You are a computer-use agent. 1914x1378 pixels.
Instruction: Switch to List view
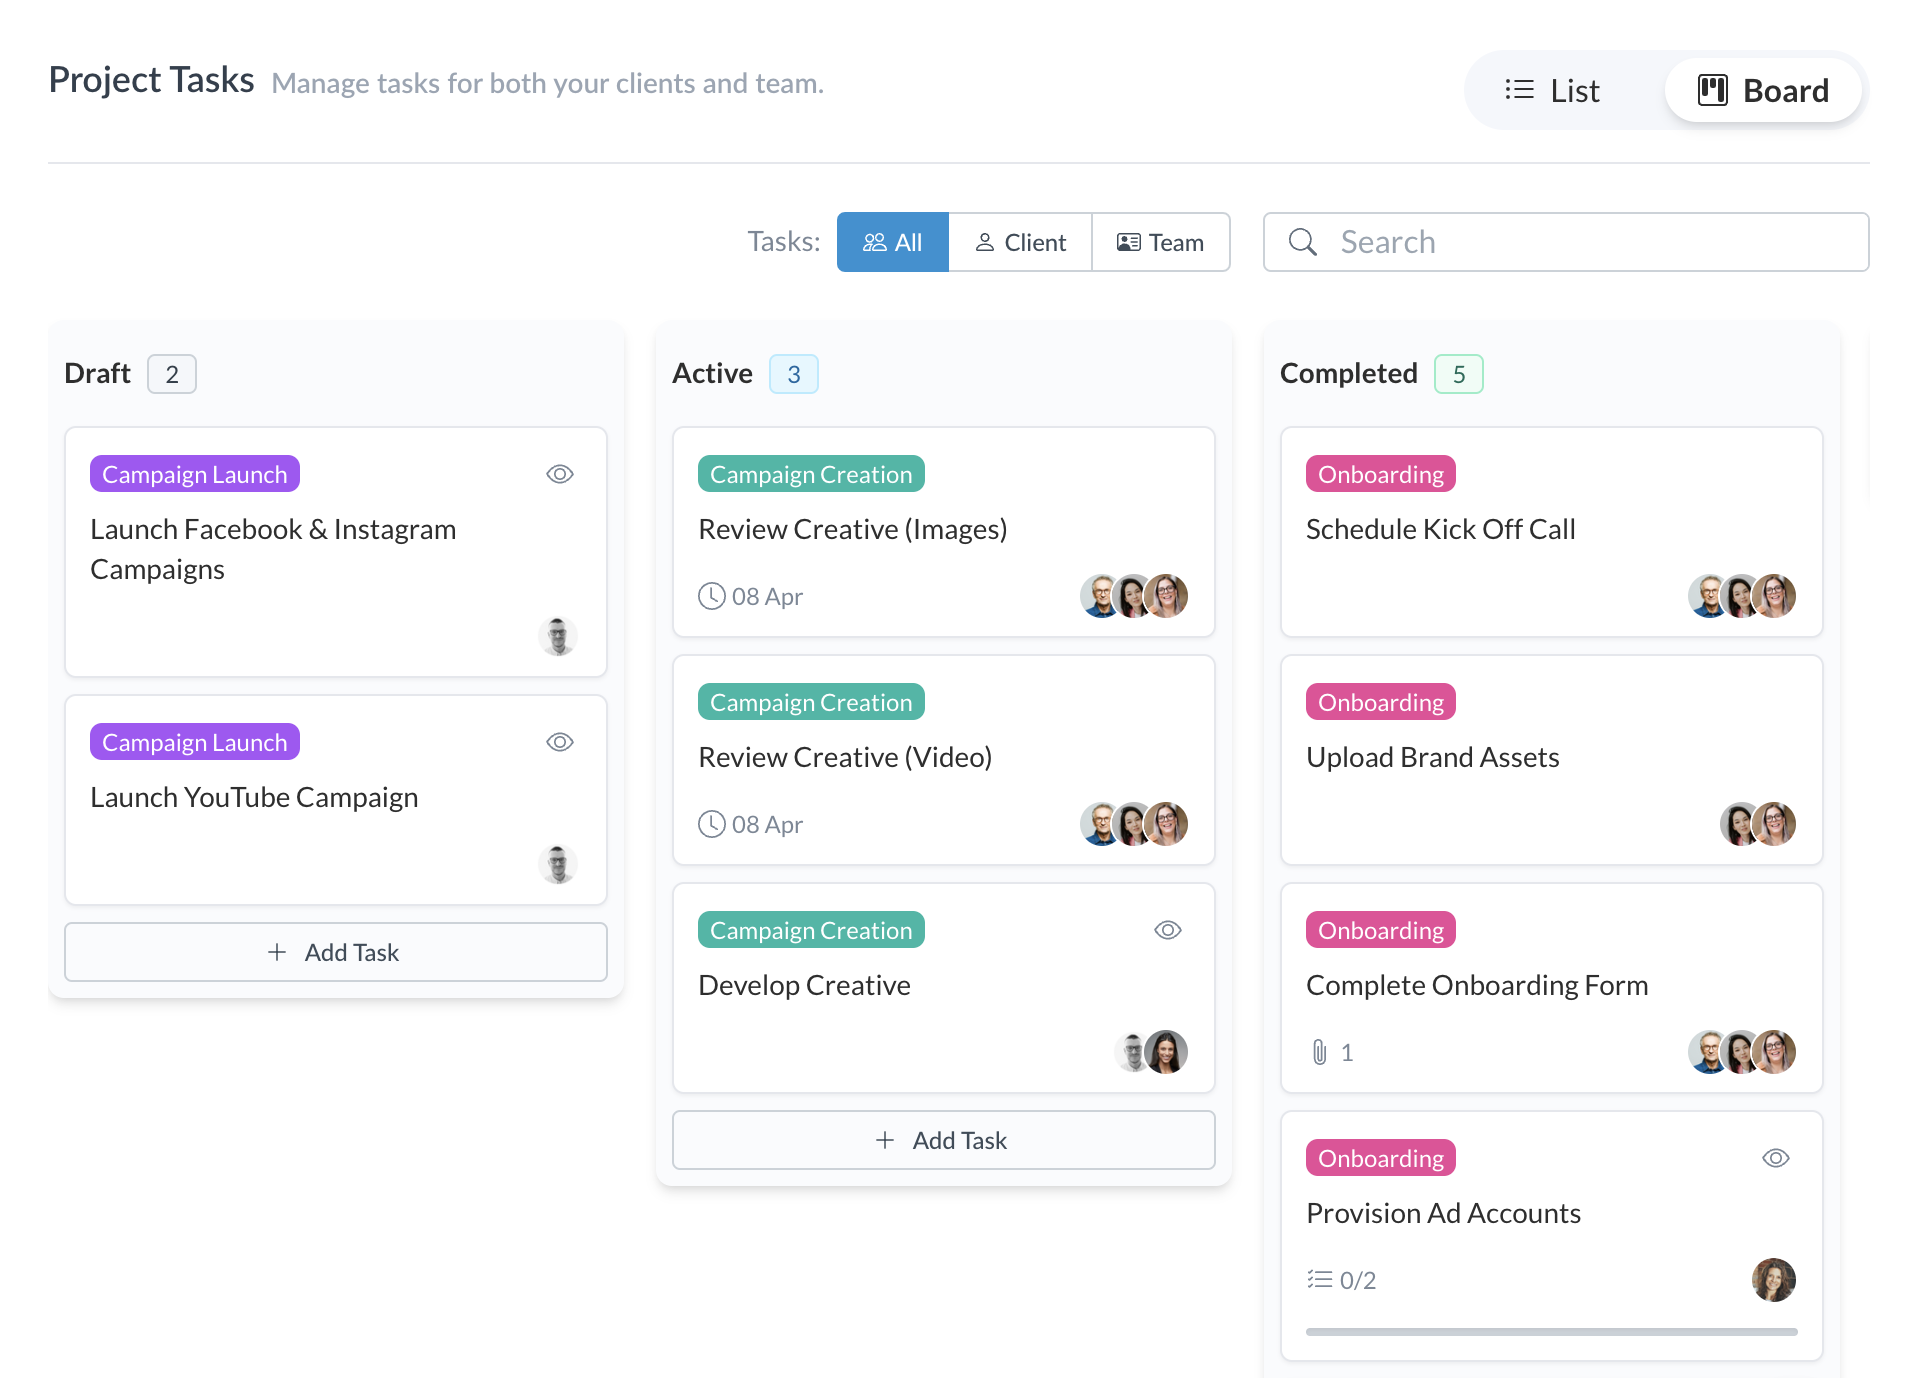[1553, 91]
